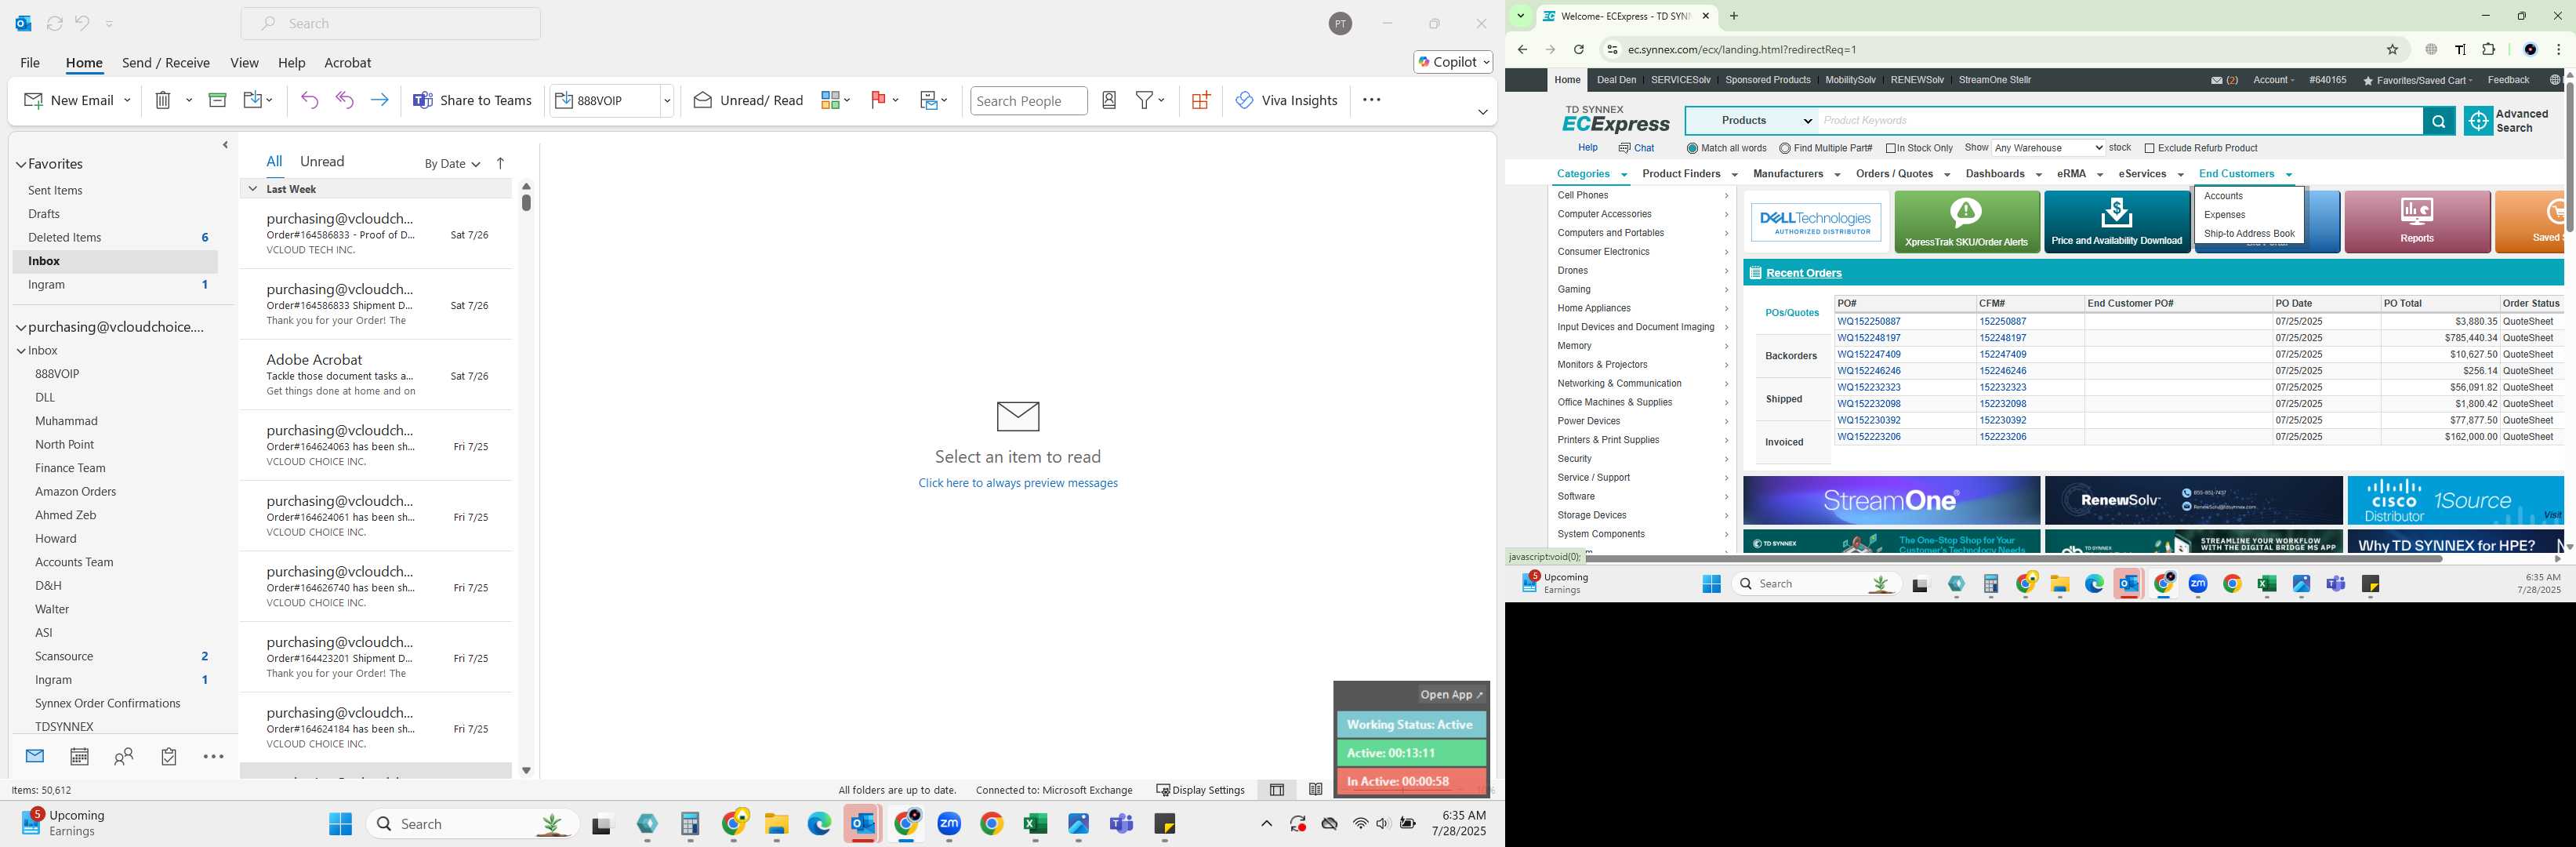Screen dimensions: 2576x847
Task: Open the Address Book icon beside Search People
Action: [1109, 100]
